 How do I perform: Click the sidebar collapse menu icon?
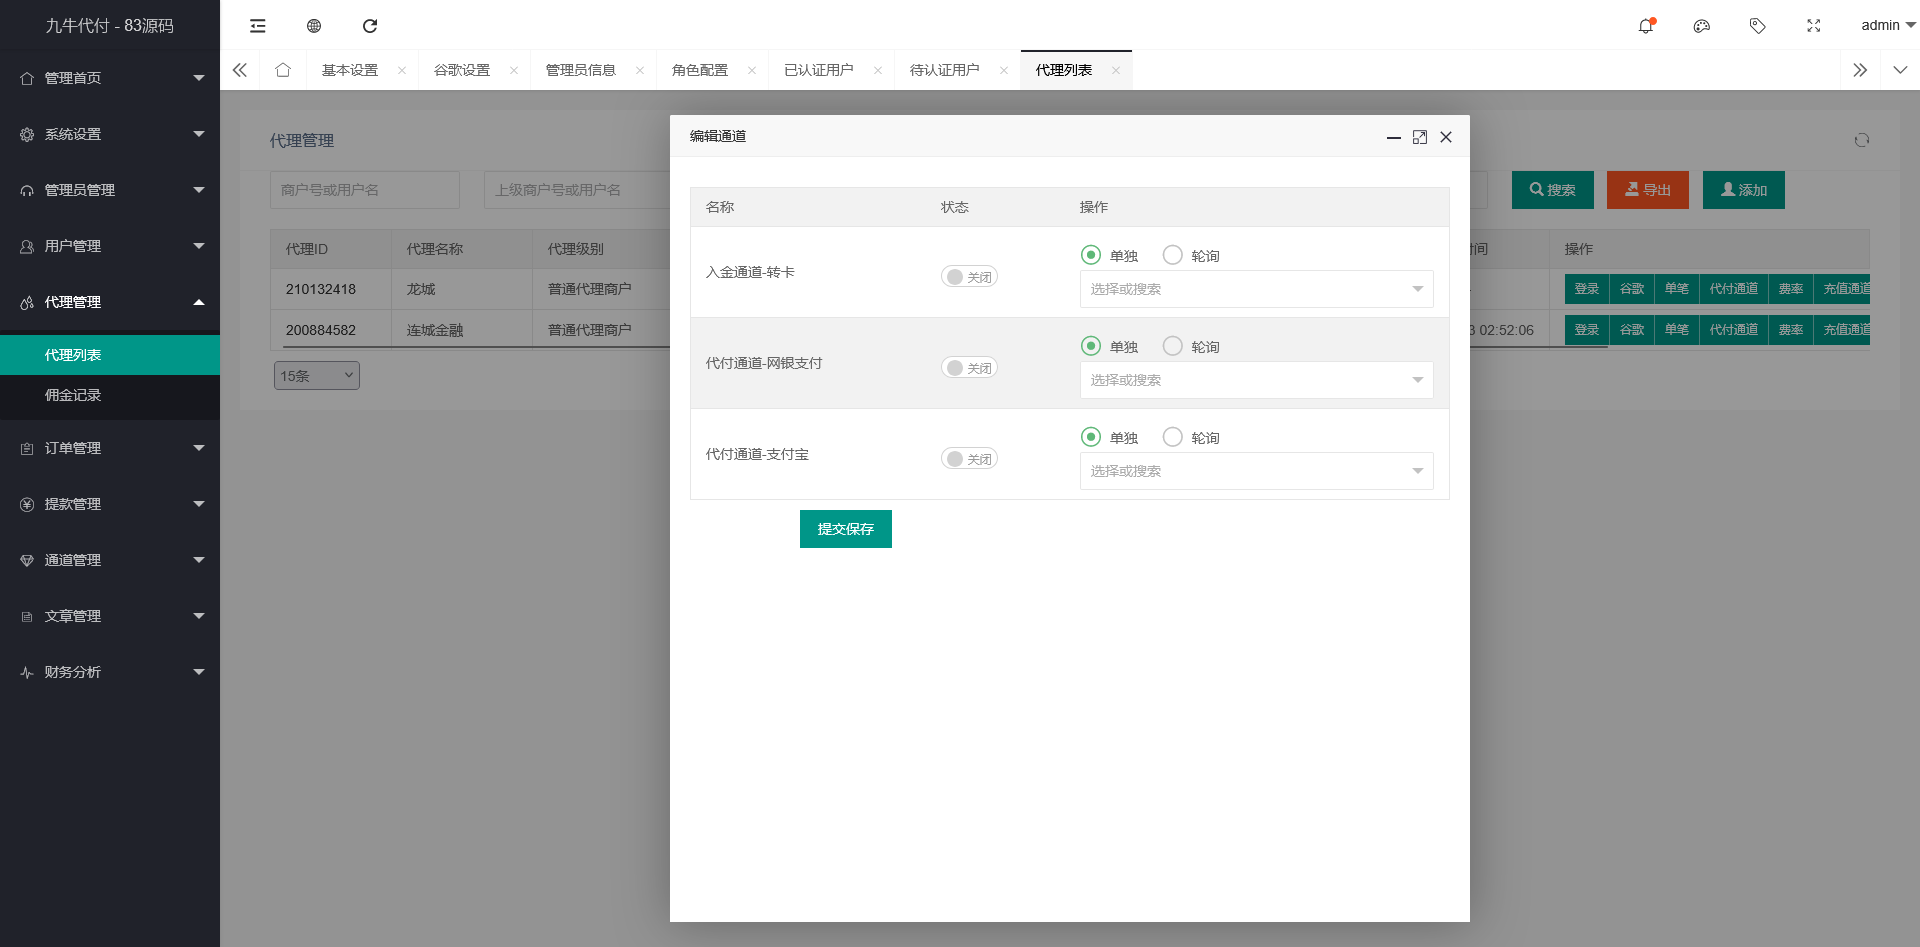pos(258,26)
